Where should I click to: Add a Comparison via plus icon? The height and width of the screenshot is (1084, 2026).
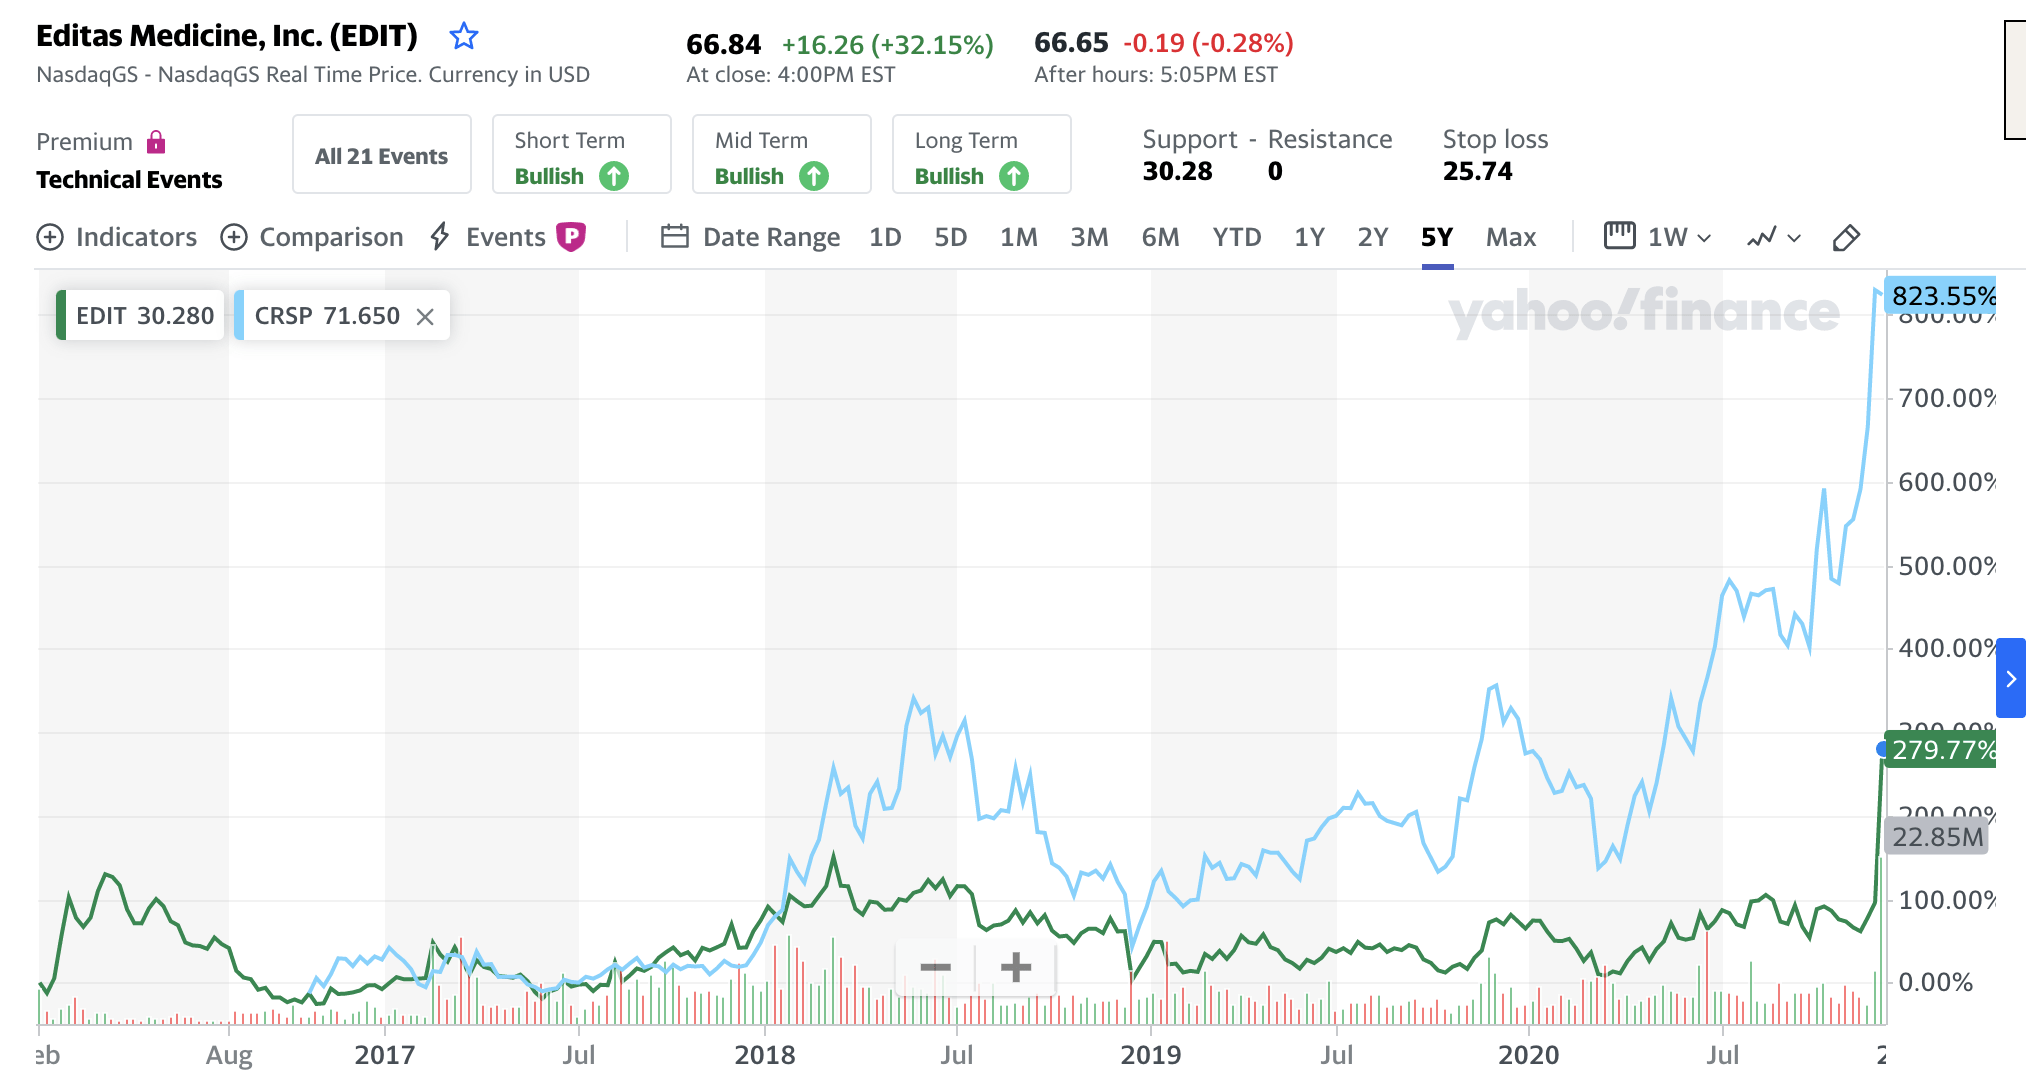click(x=234, y=237)
